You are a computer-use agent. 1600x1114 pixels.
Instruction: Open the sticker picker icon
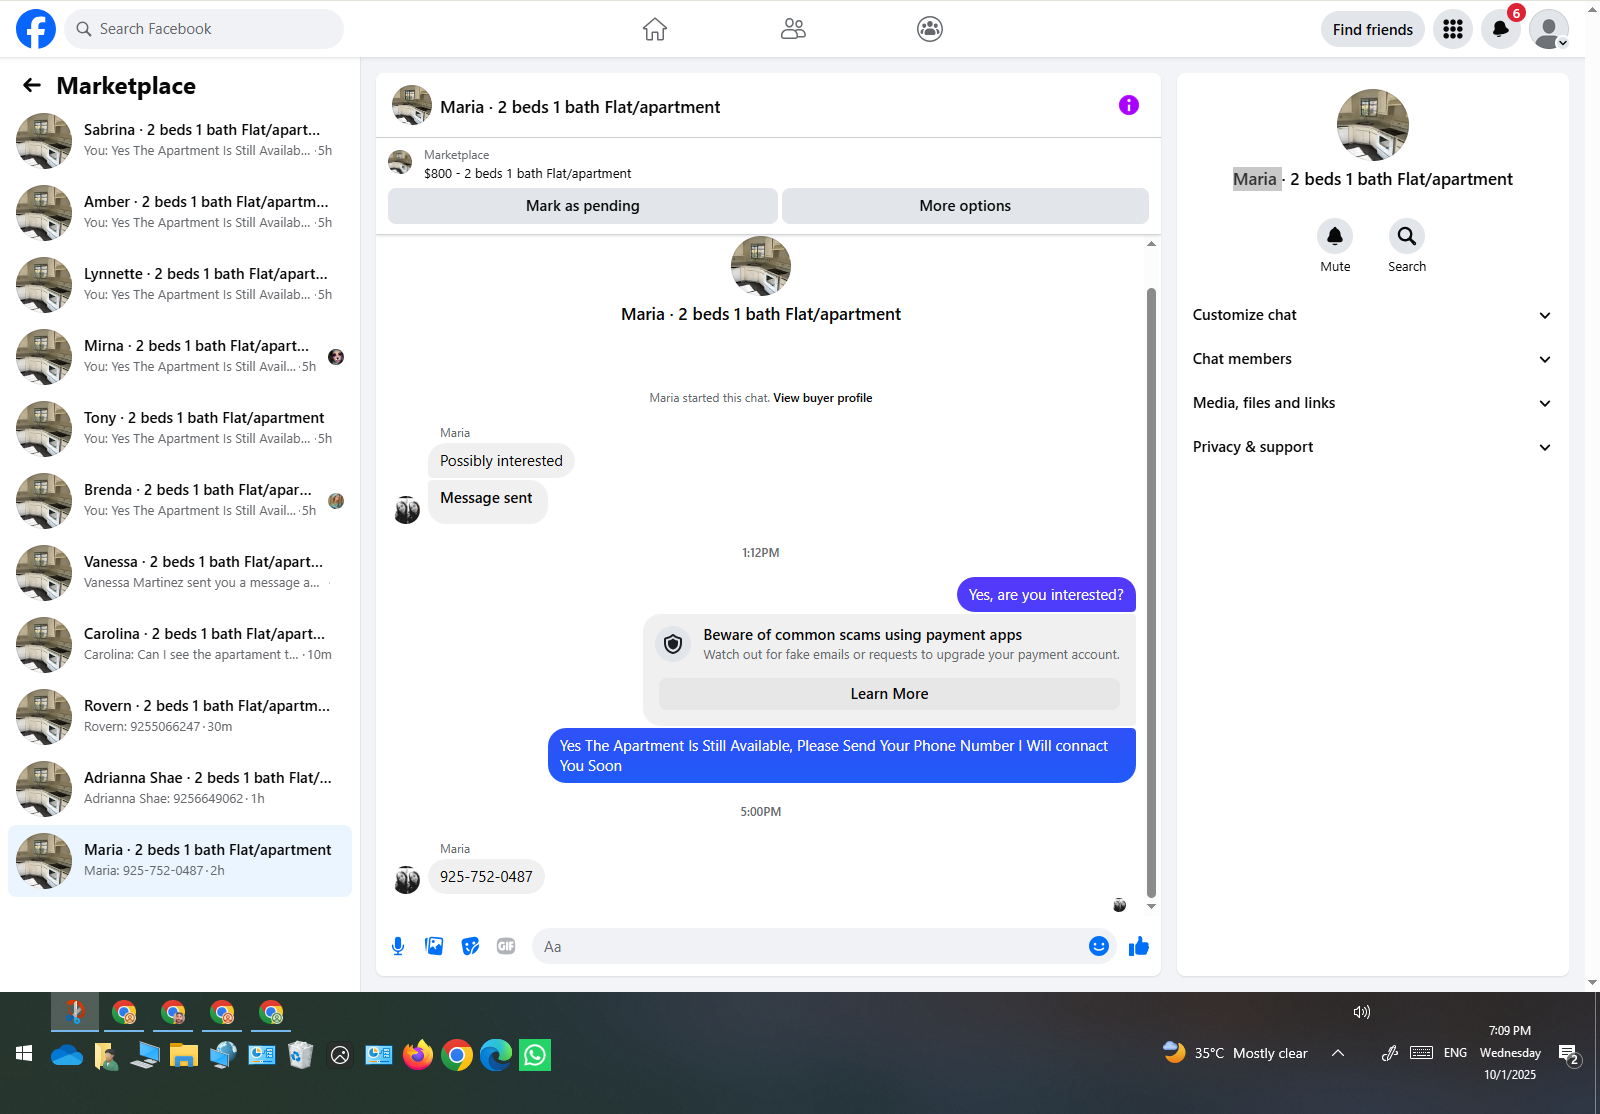470,946
